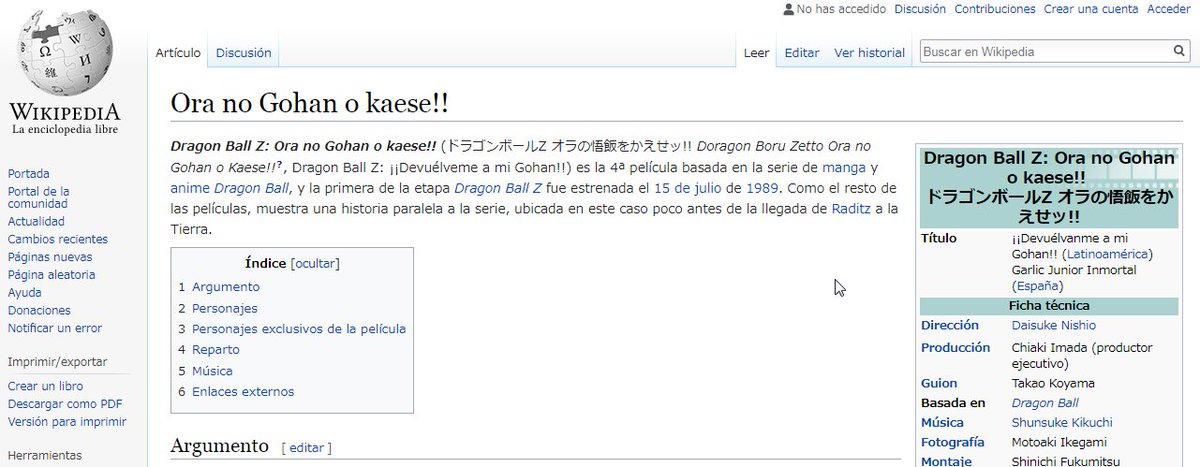
Task: Open the Discusión tab next to Artículo
Action: [x=243, y=53]
